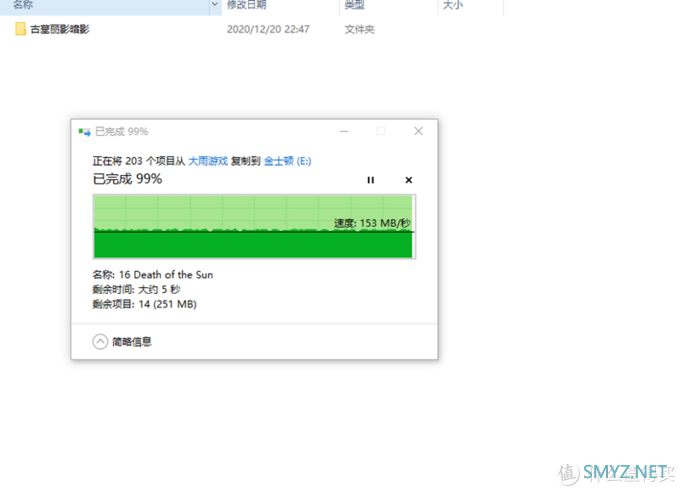680x491 pixels.
Task: Pause the file copy operation
Action: click(370, 180)
